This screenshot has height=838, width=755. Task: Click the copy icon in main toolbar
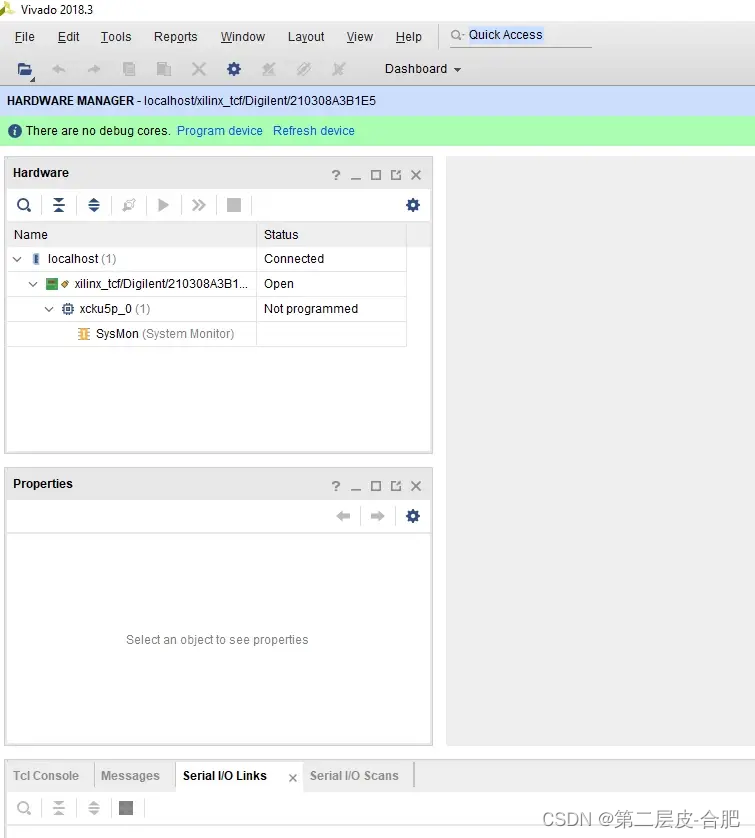[x=129, y=69]
